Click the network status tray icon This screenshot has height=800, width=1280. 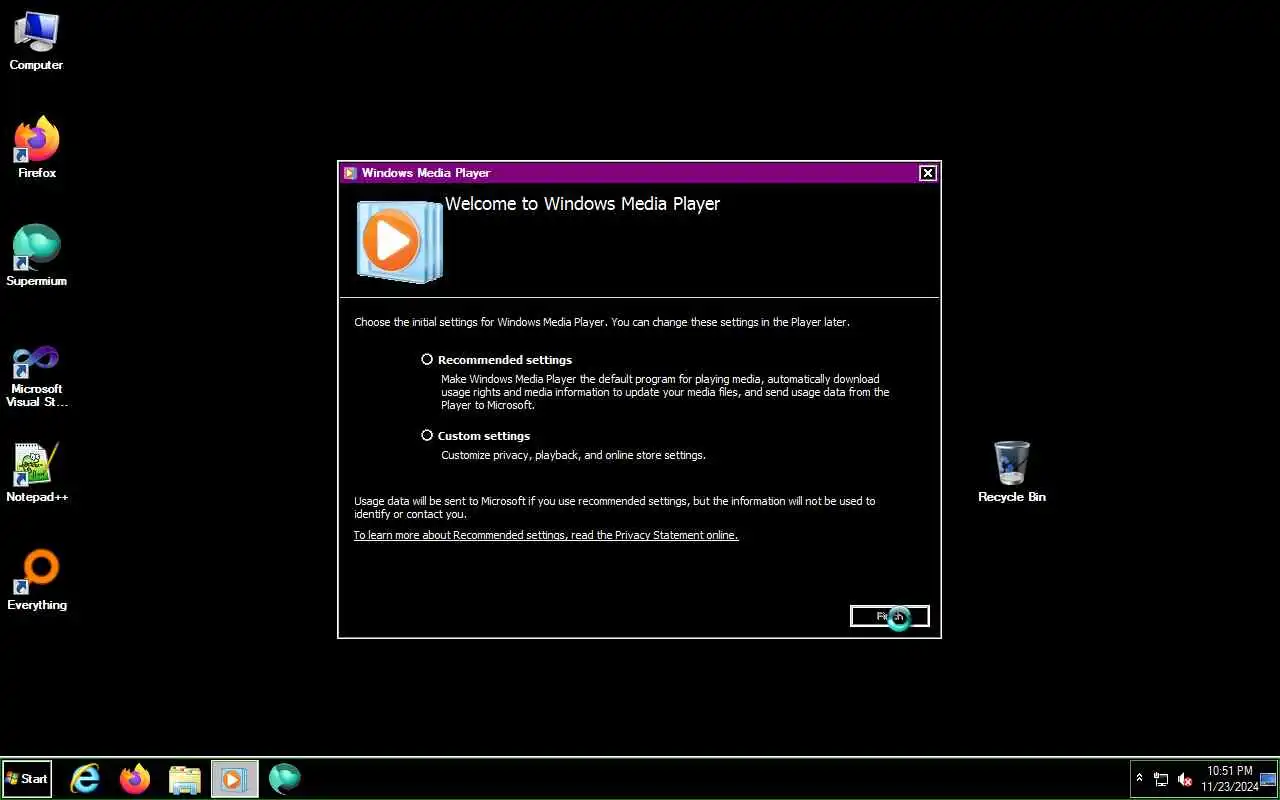(x=1161, y=779)
